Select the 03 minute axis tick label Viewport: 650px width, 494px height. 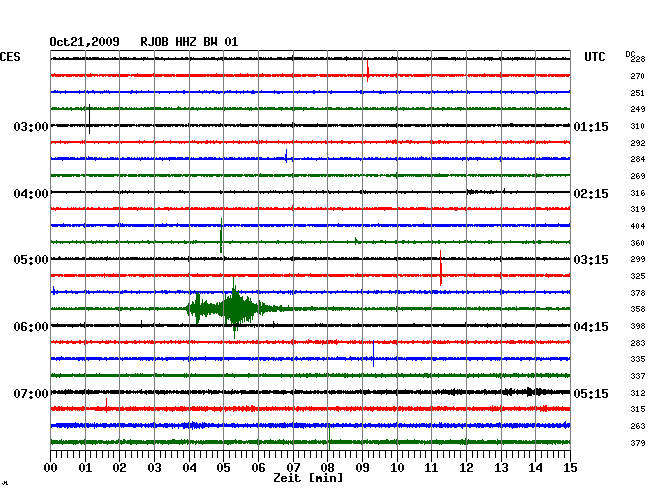tap(155, 468)
